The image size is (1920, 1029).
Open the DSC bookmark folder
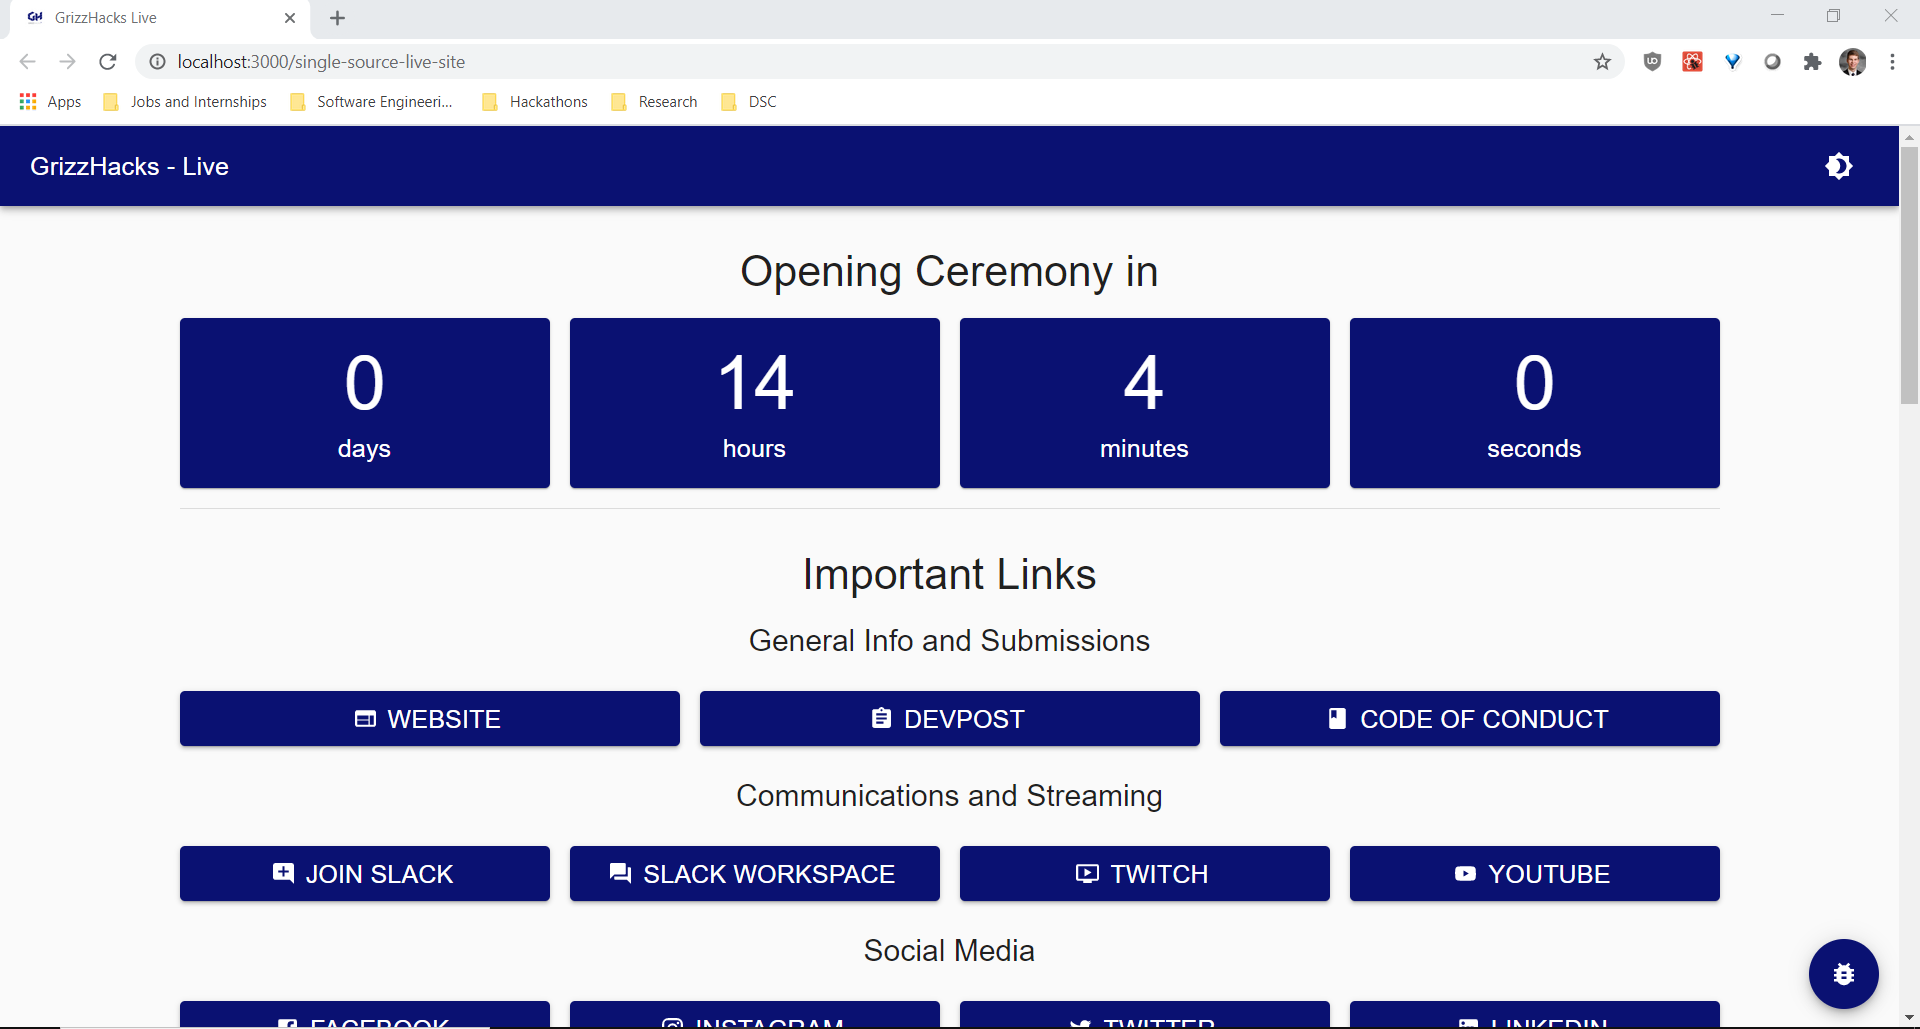point(749,102)
